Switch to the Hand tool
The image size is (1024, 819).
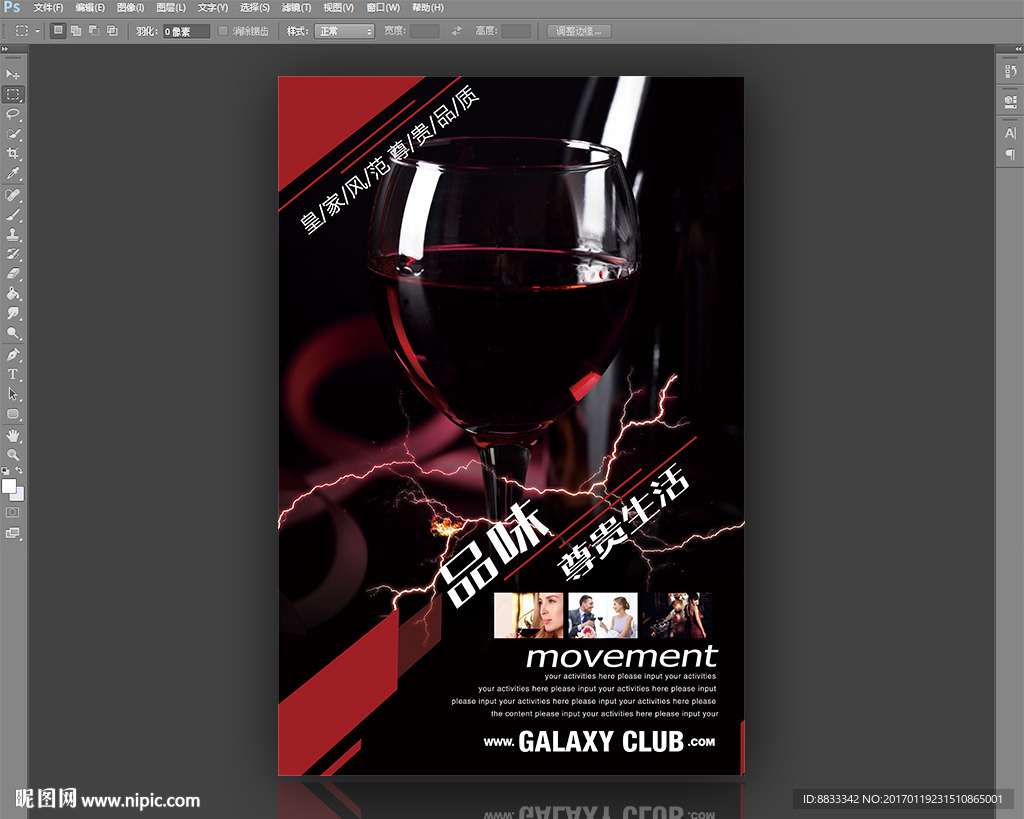click(13, 435)
